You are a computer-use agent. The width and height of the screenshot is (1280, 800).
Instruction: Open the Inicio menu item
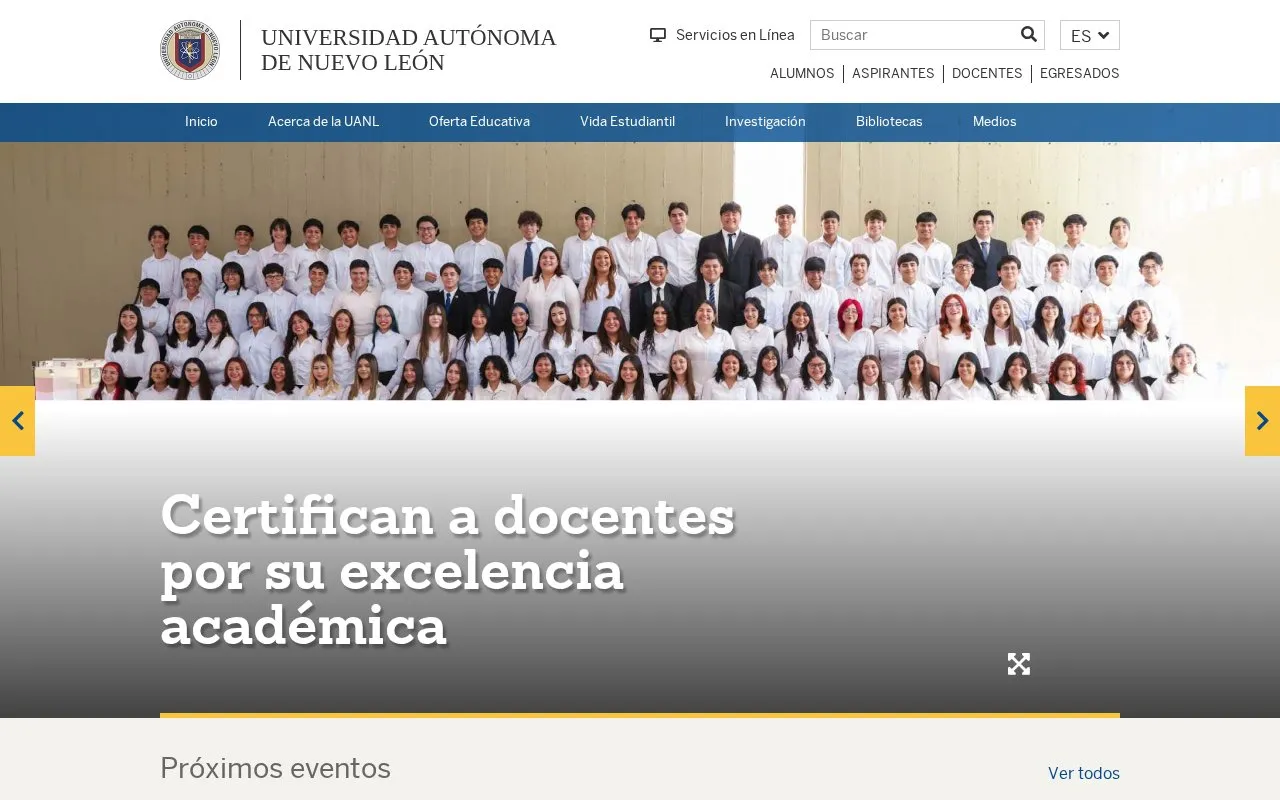click(x=201, y=122)
